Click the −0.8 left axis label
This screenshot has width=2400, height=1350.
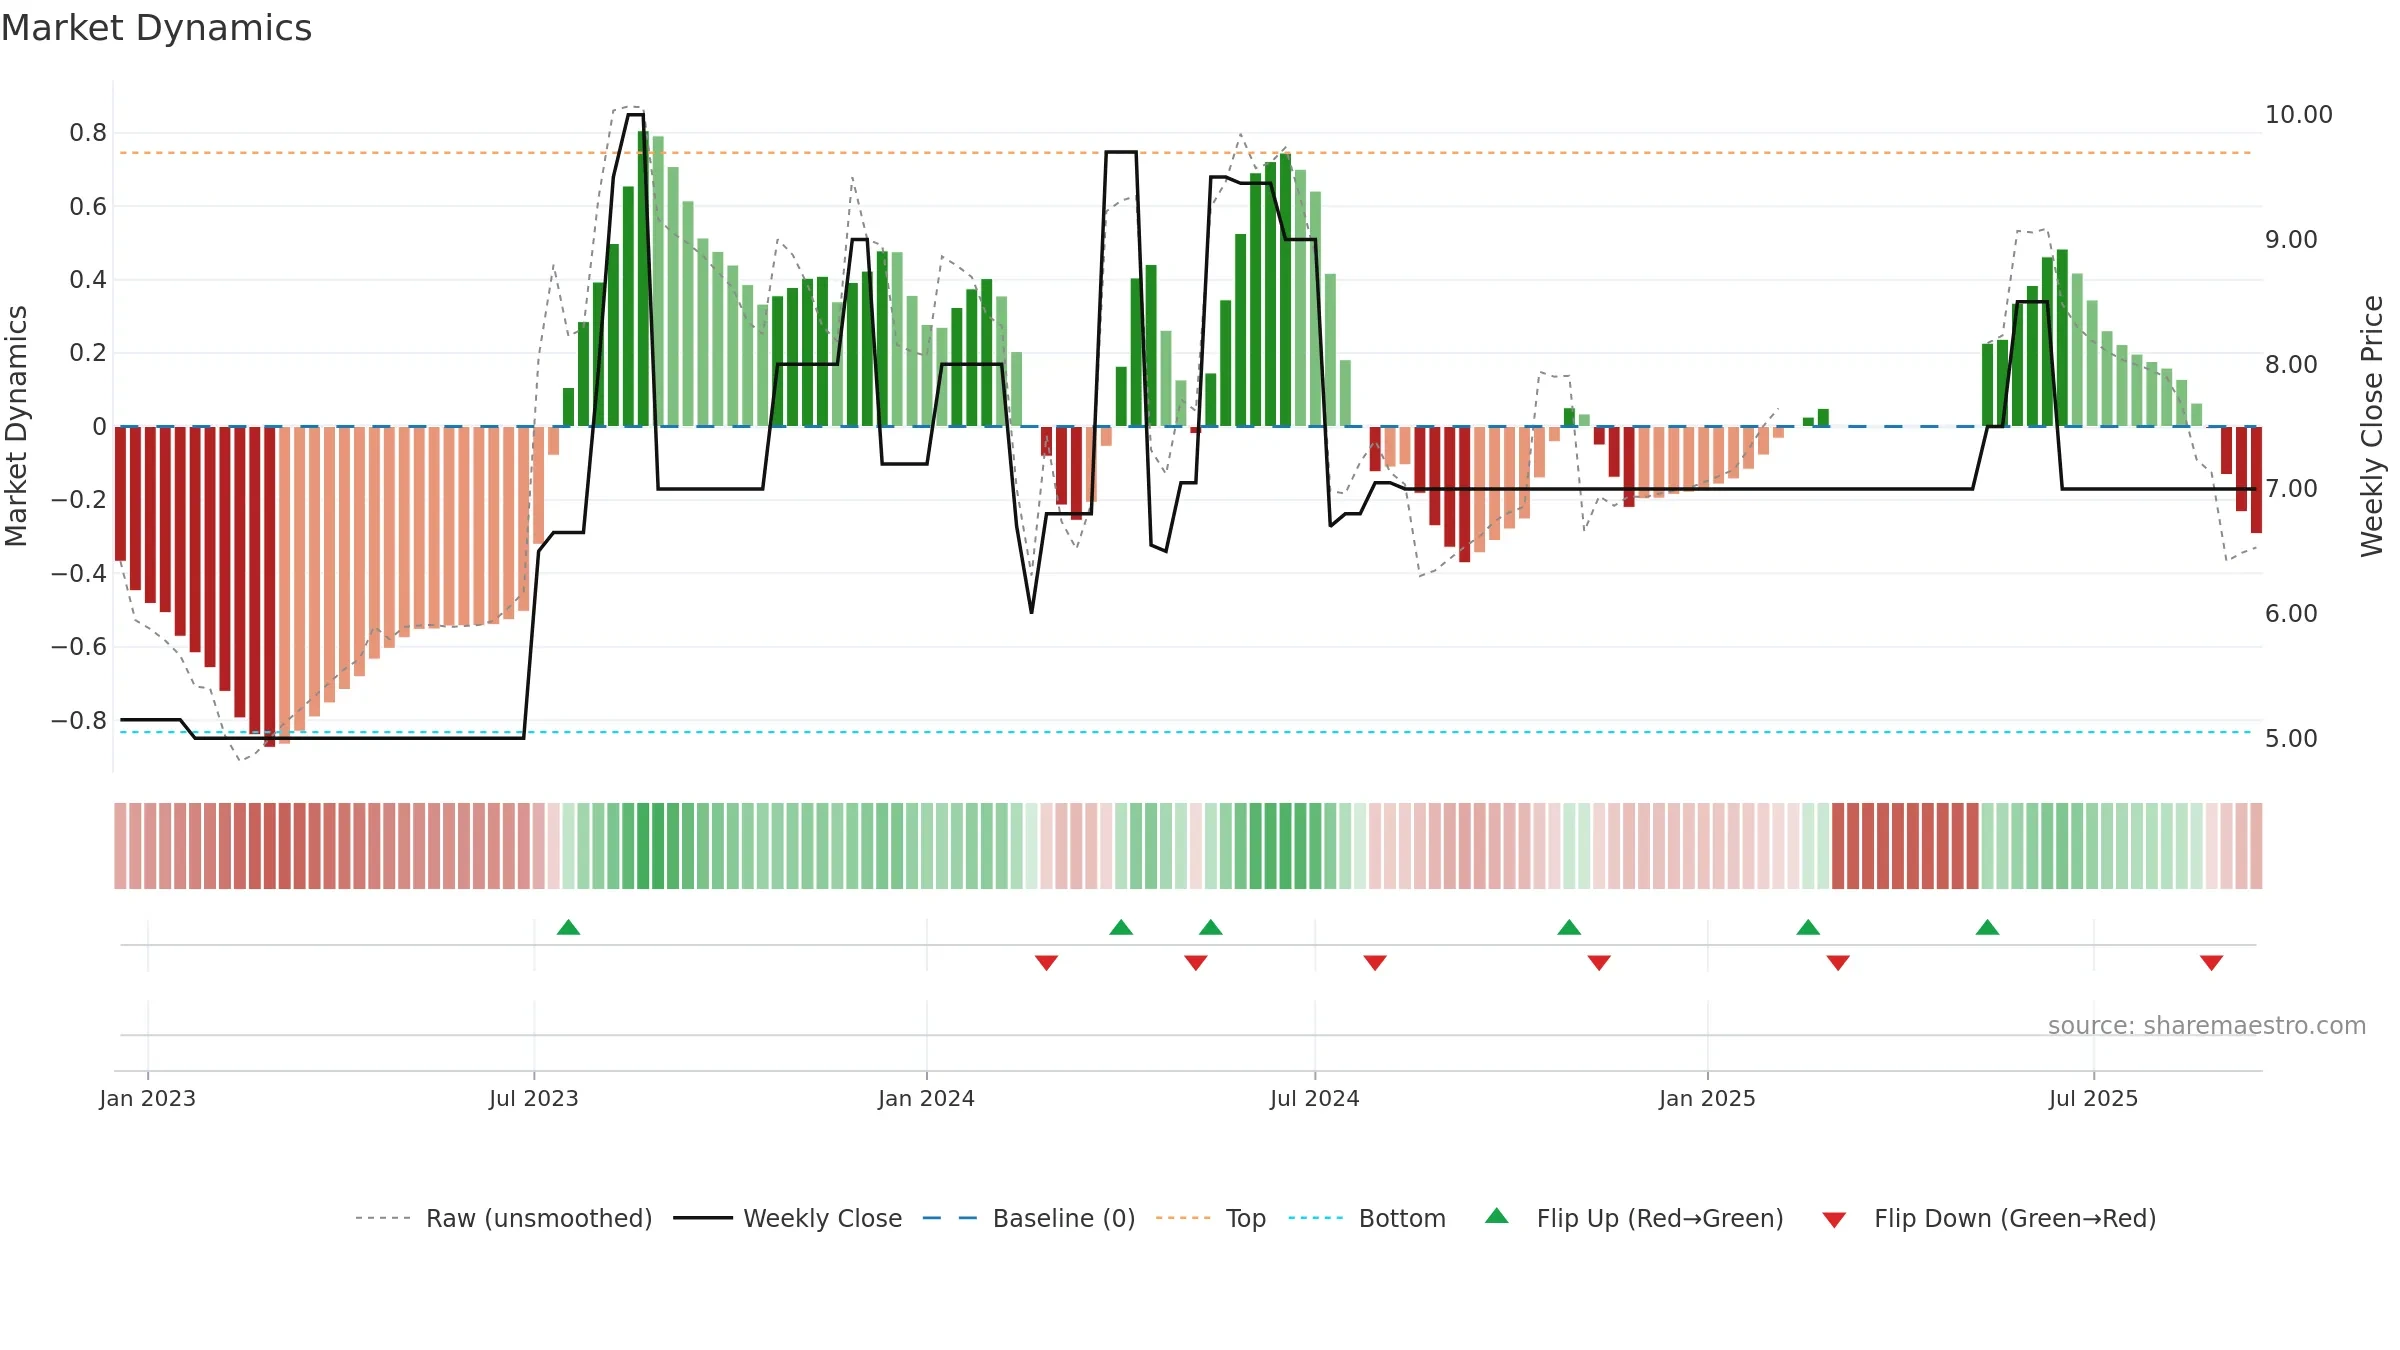(x=79, y=721)
